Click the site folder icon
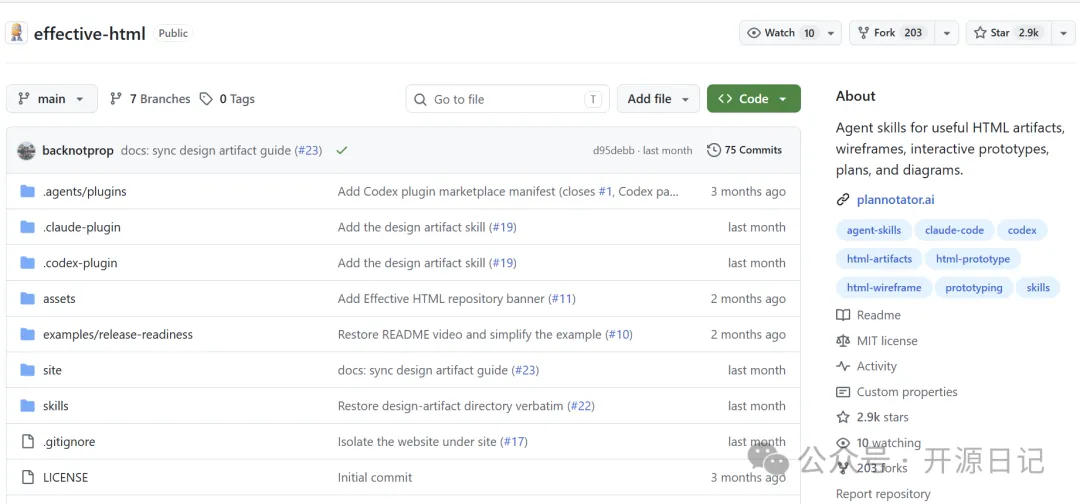This screenshot has height=504, width=1080. pyautogui.click(x=28, y=370)
